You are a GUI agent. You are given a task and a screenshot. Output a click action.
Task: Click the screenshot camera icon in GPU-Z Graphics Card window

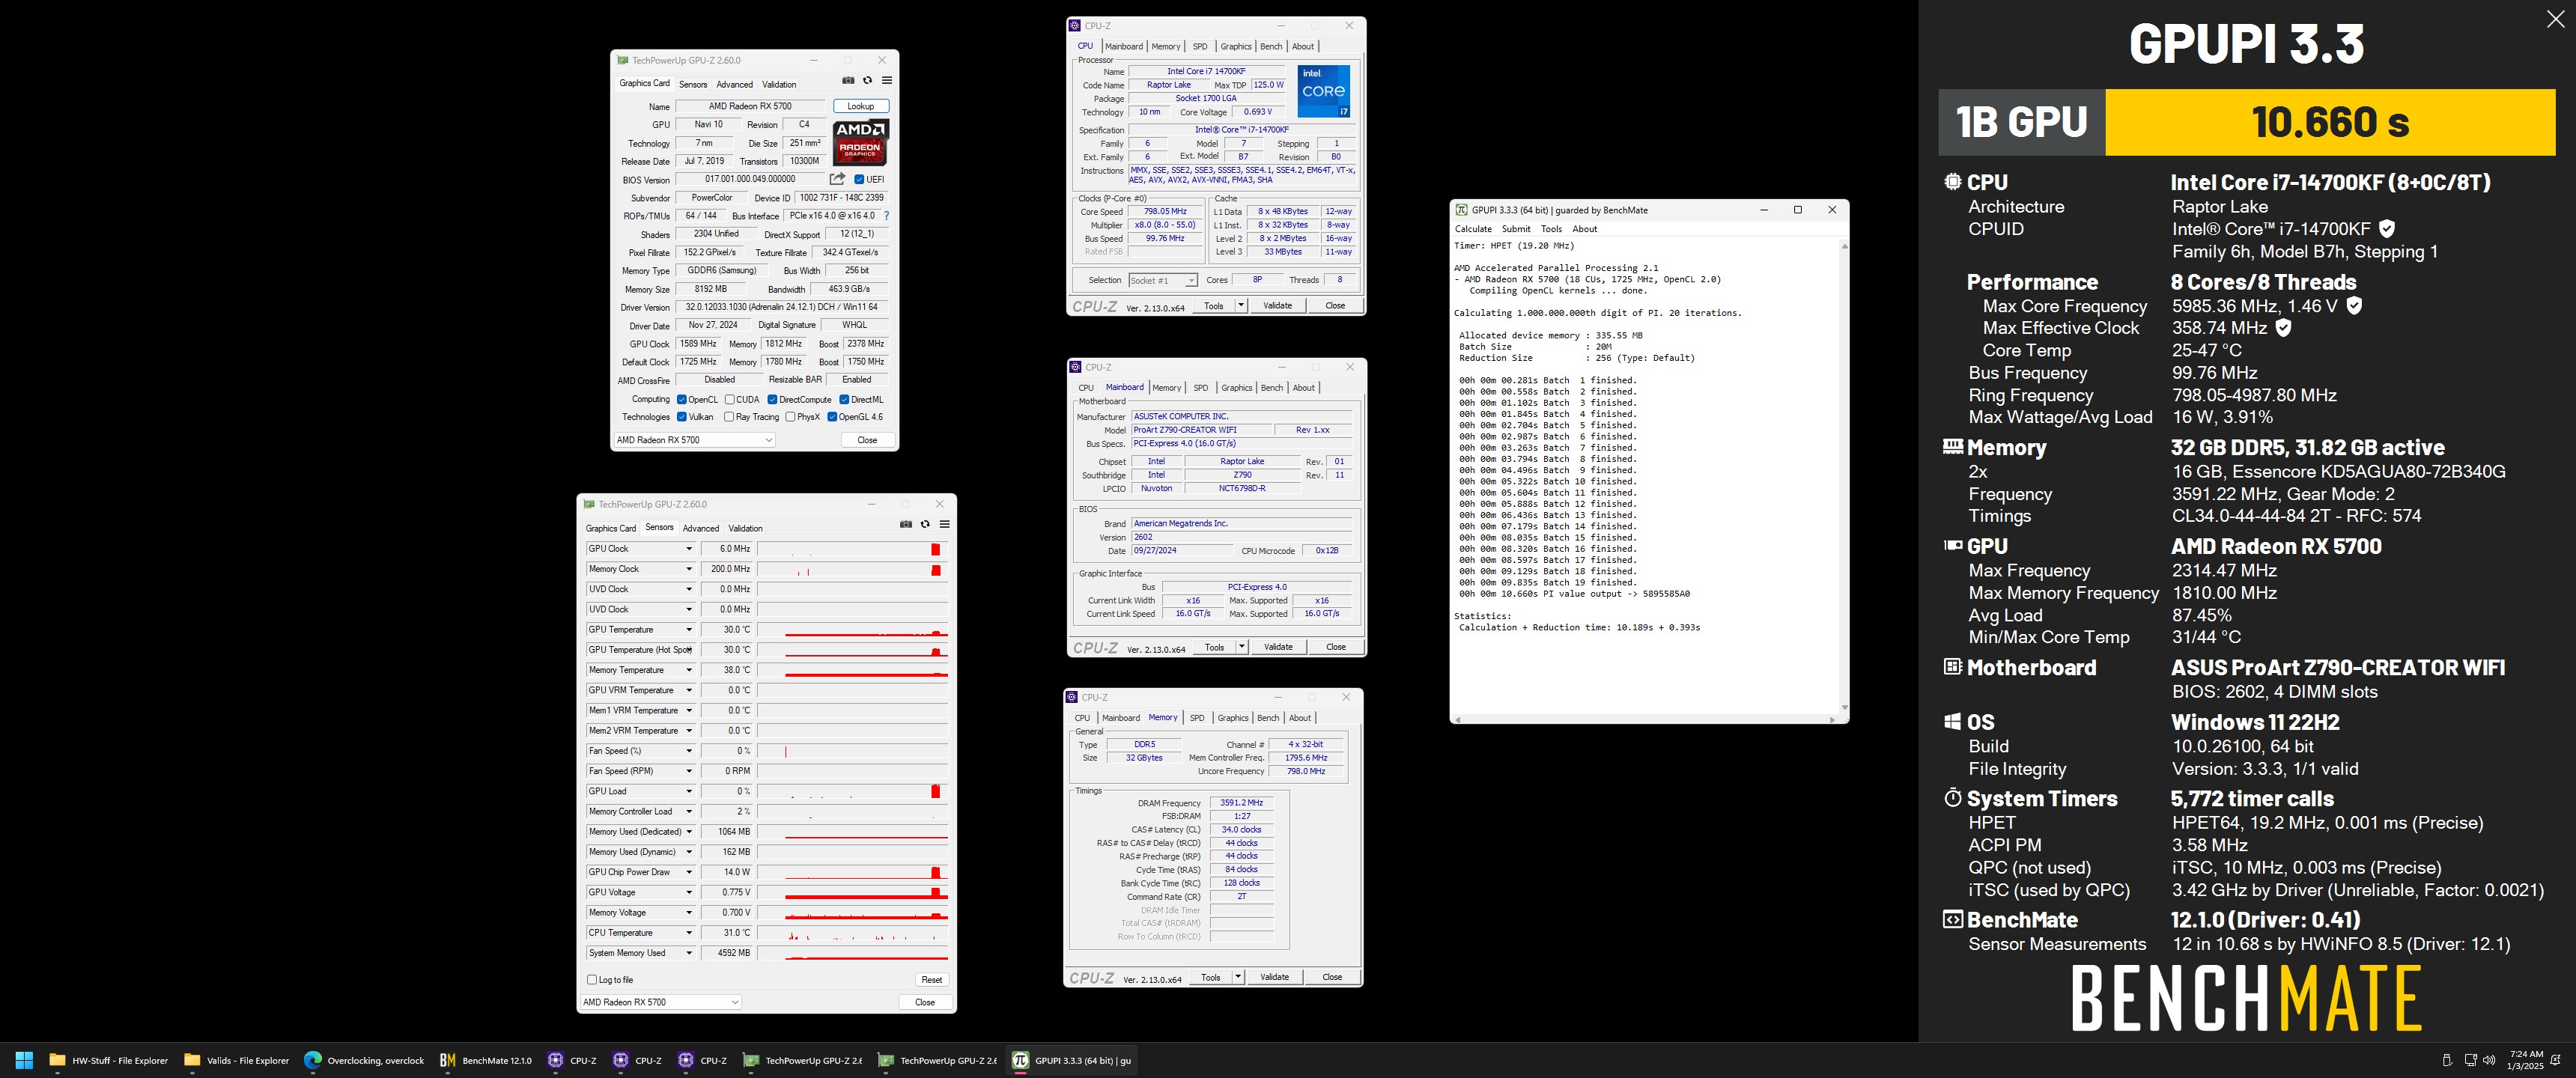click(x=848, y=81)
